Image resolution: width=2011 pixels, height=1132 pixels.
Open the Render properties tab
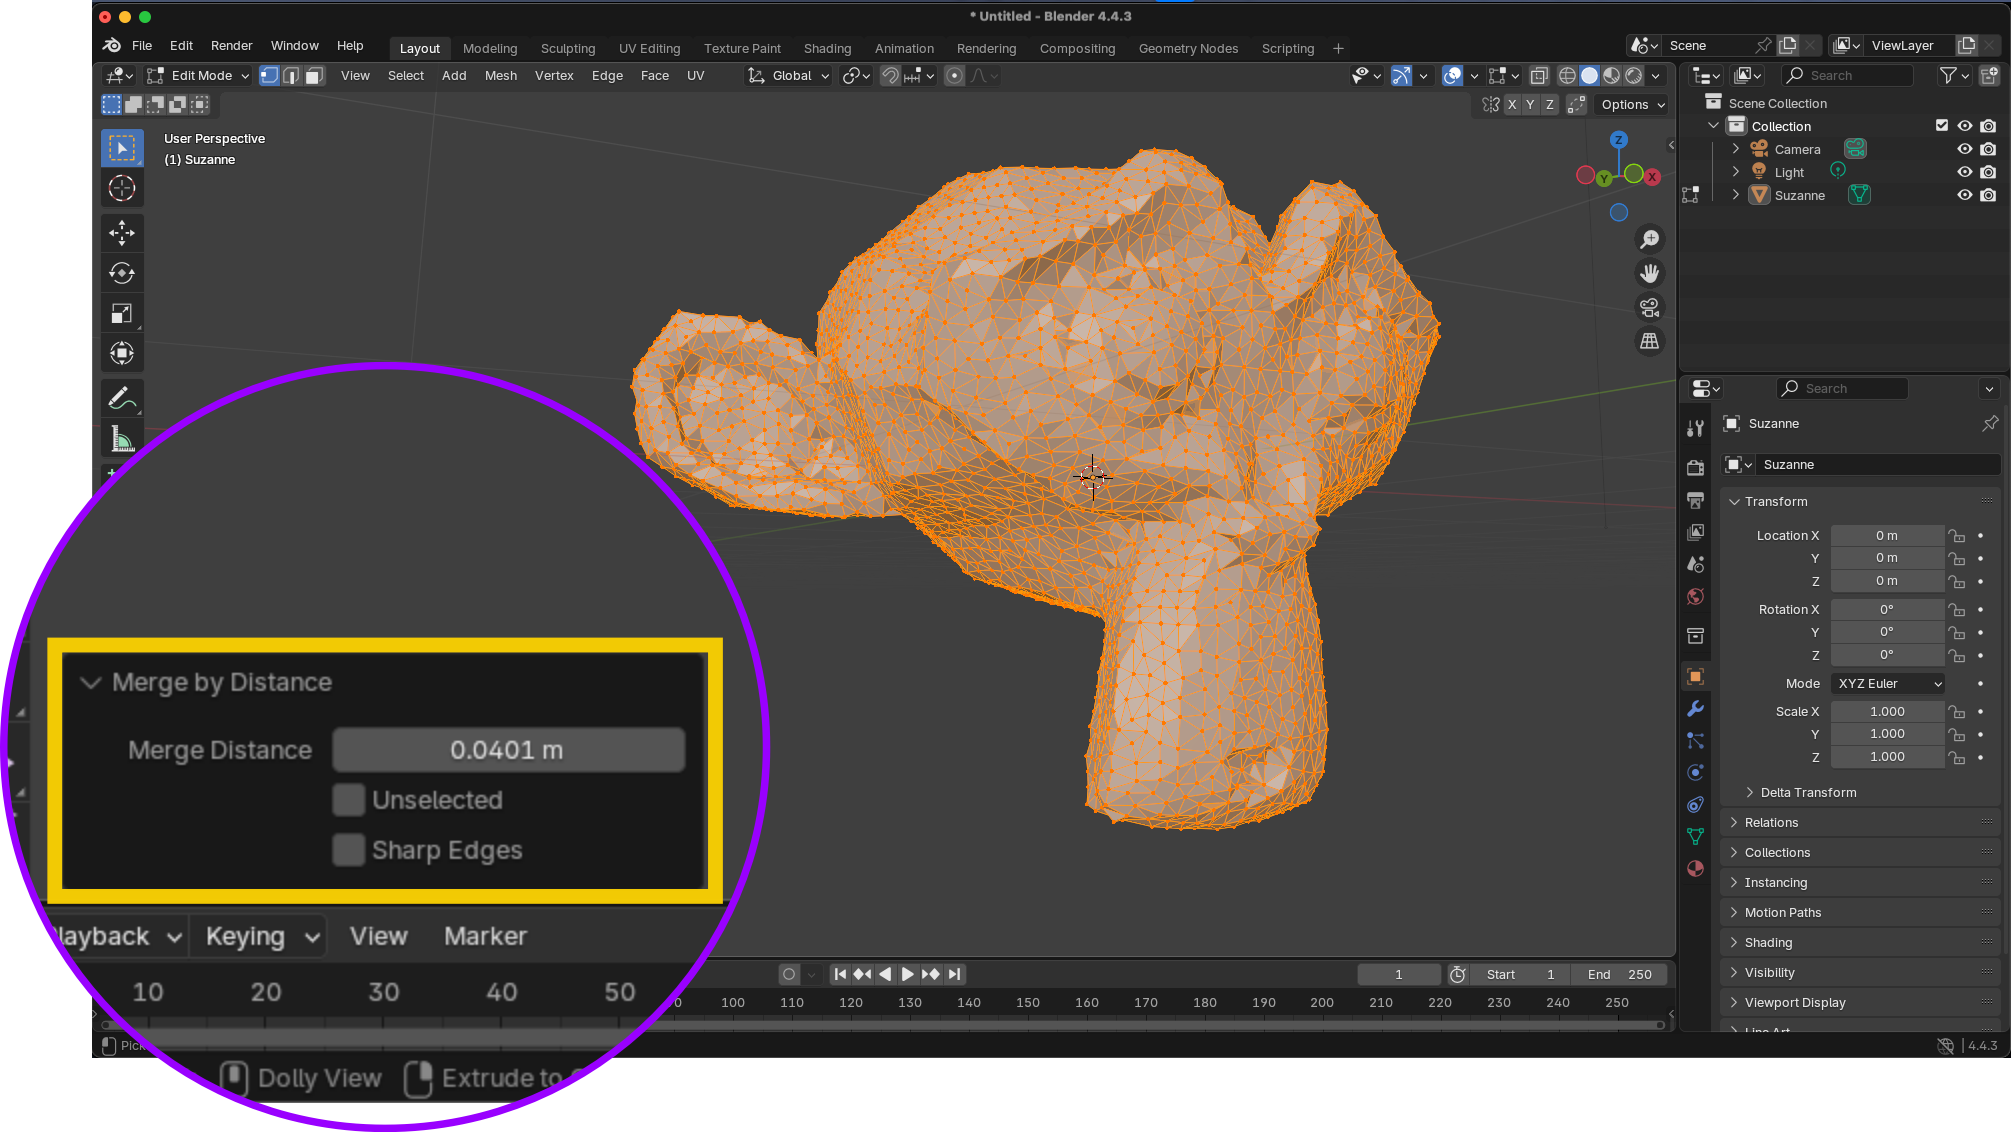[x=1695, y=467]
